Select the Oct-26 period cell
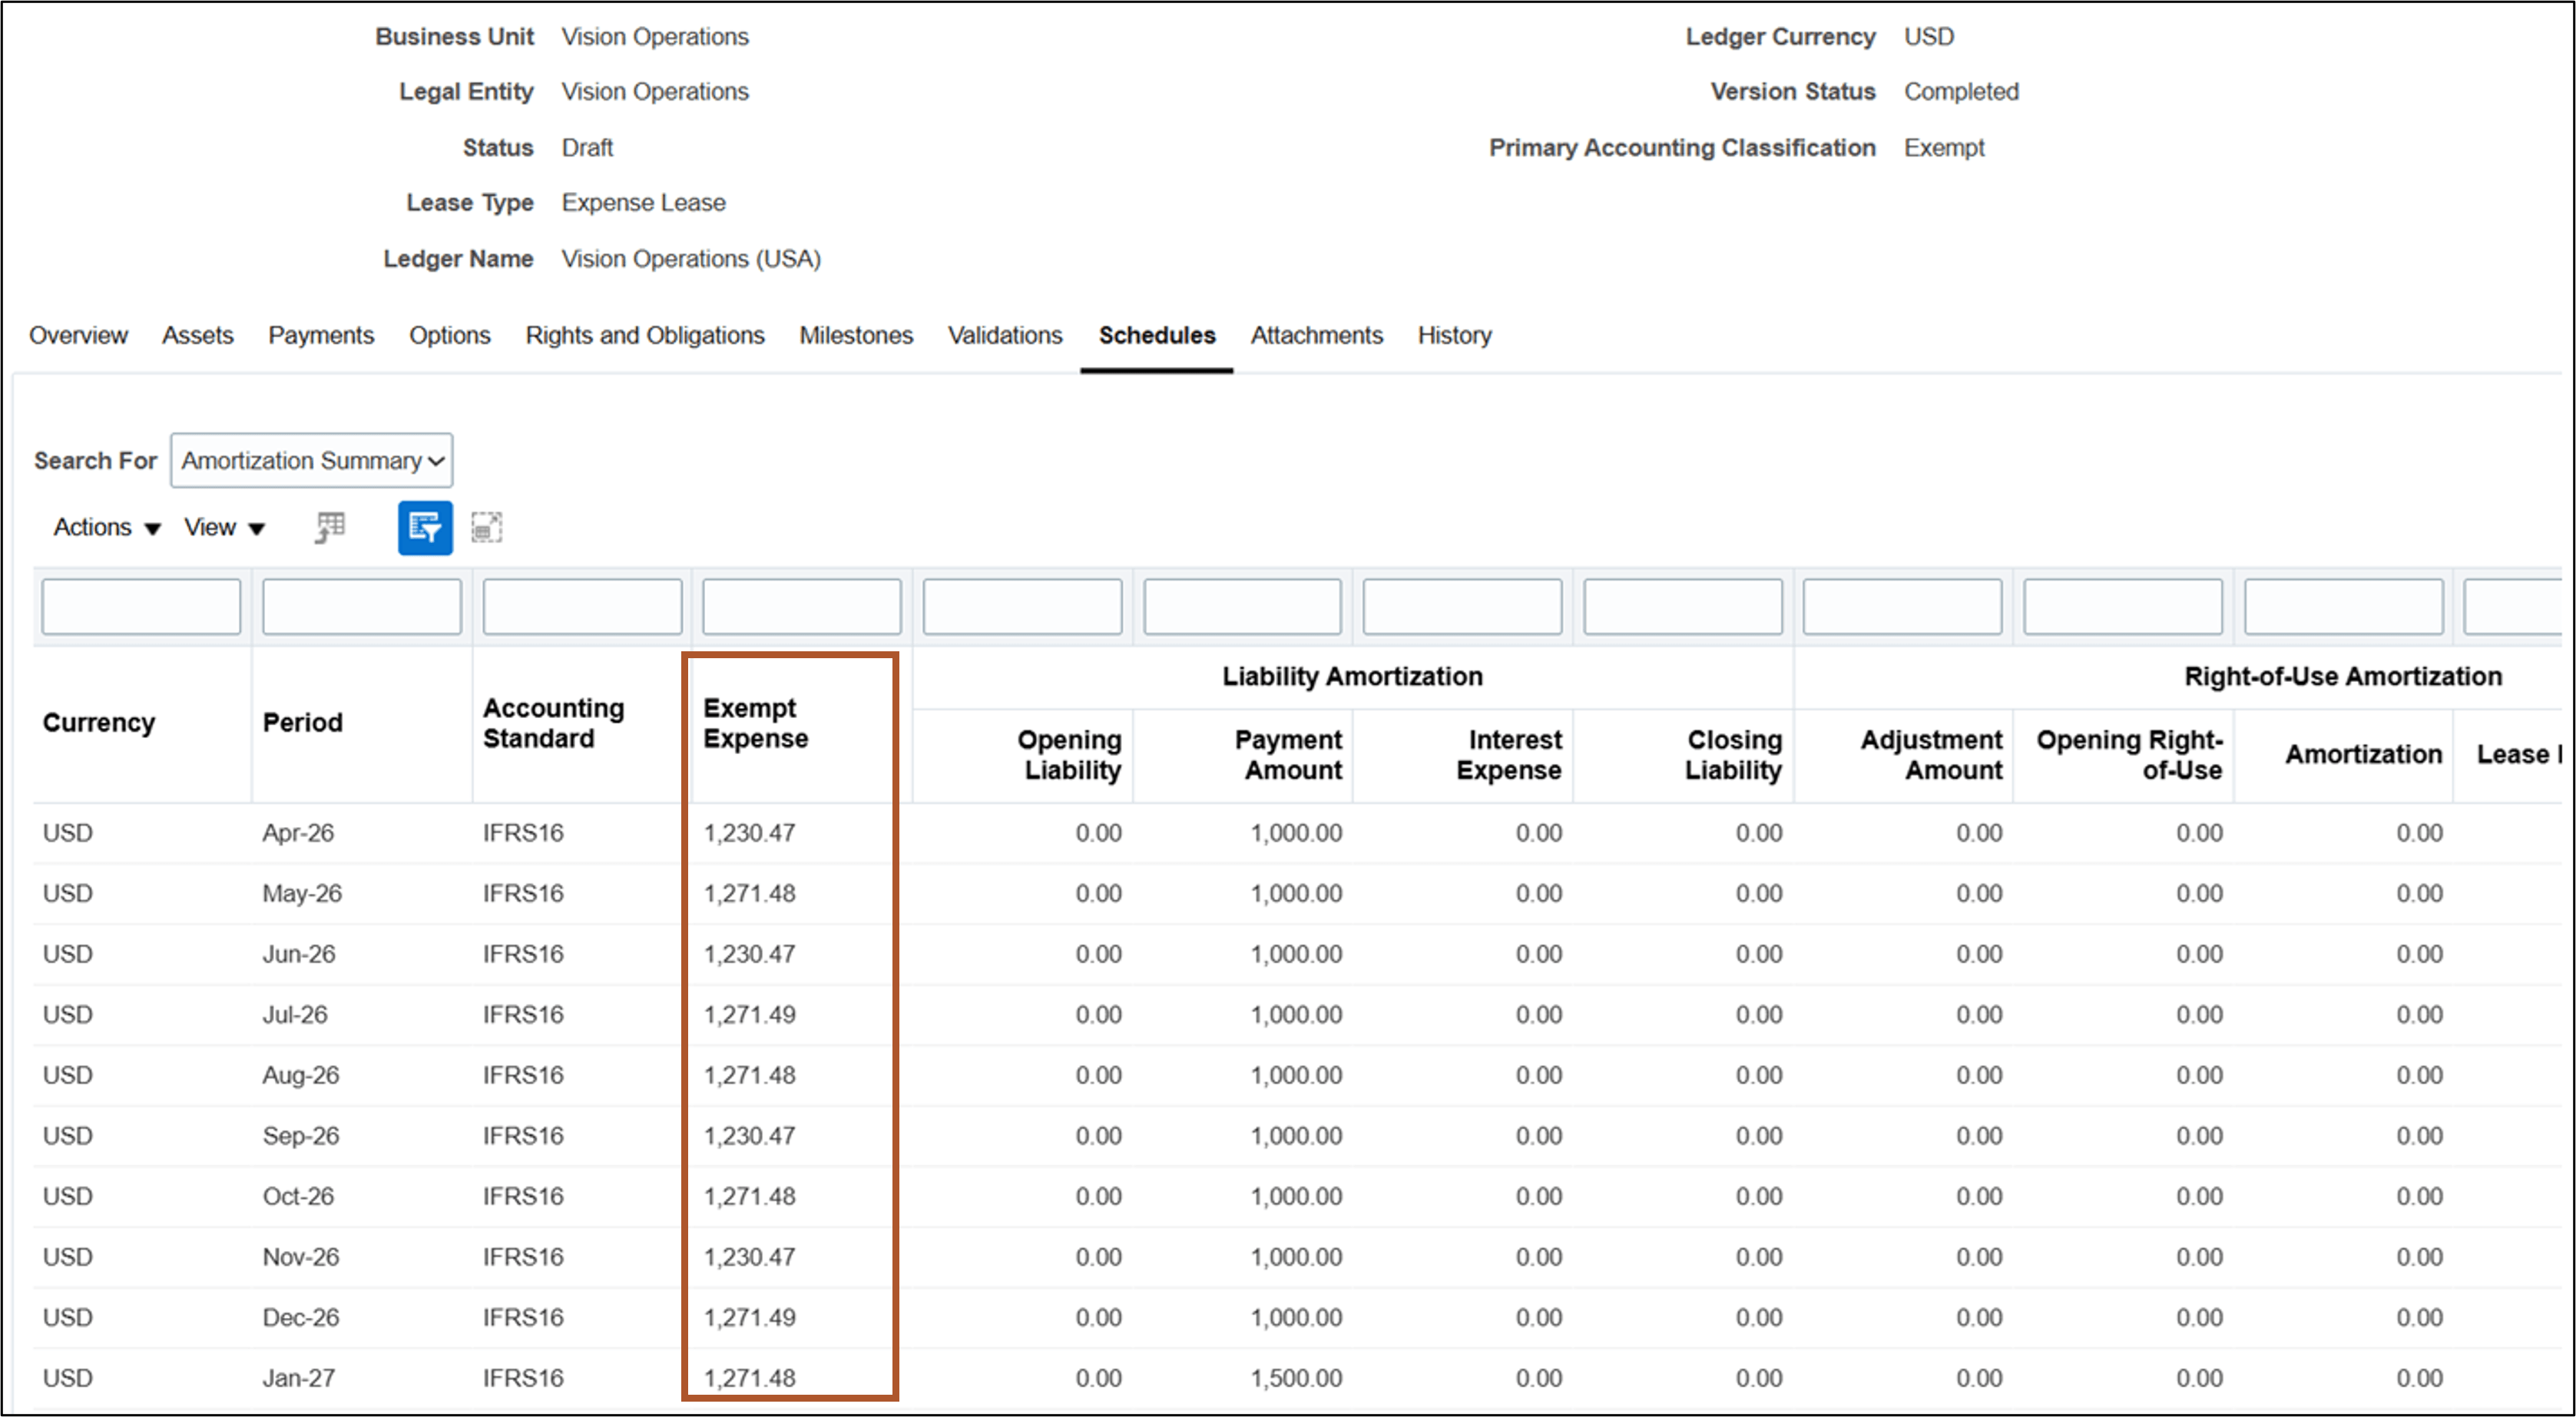Image resolution: width=2576 pixels, height=1417 pixels. [298, 1196]
